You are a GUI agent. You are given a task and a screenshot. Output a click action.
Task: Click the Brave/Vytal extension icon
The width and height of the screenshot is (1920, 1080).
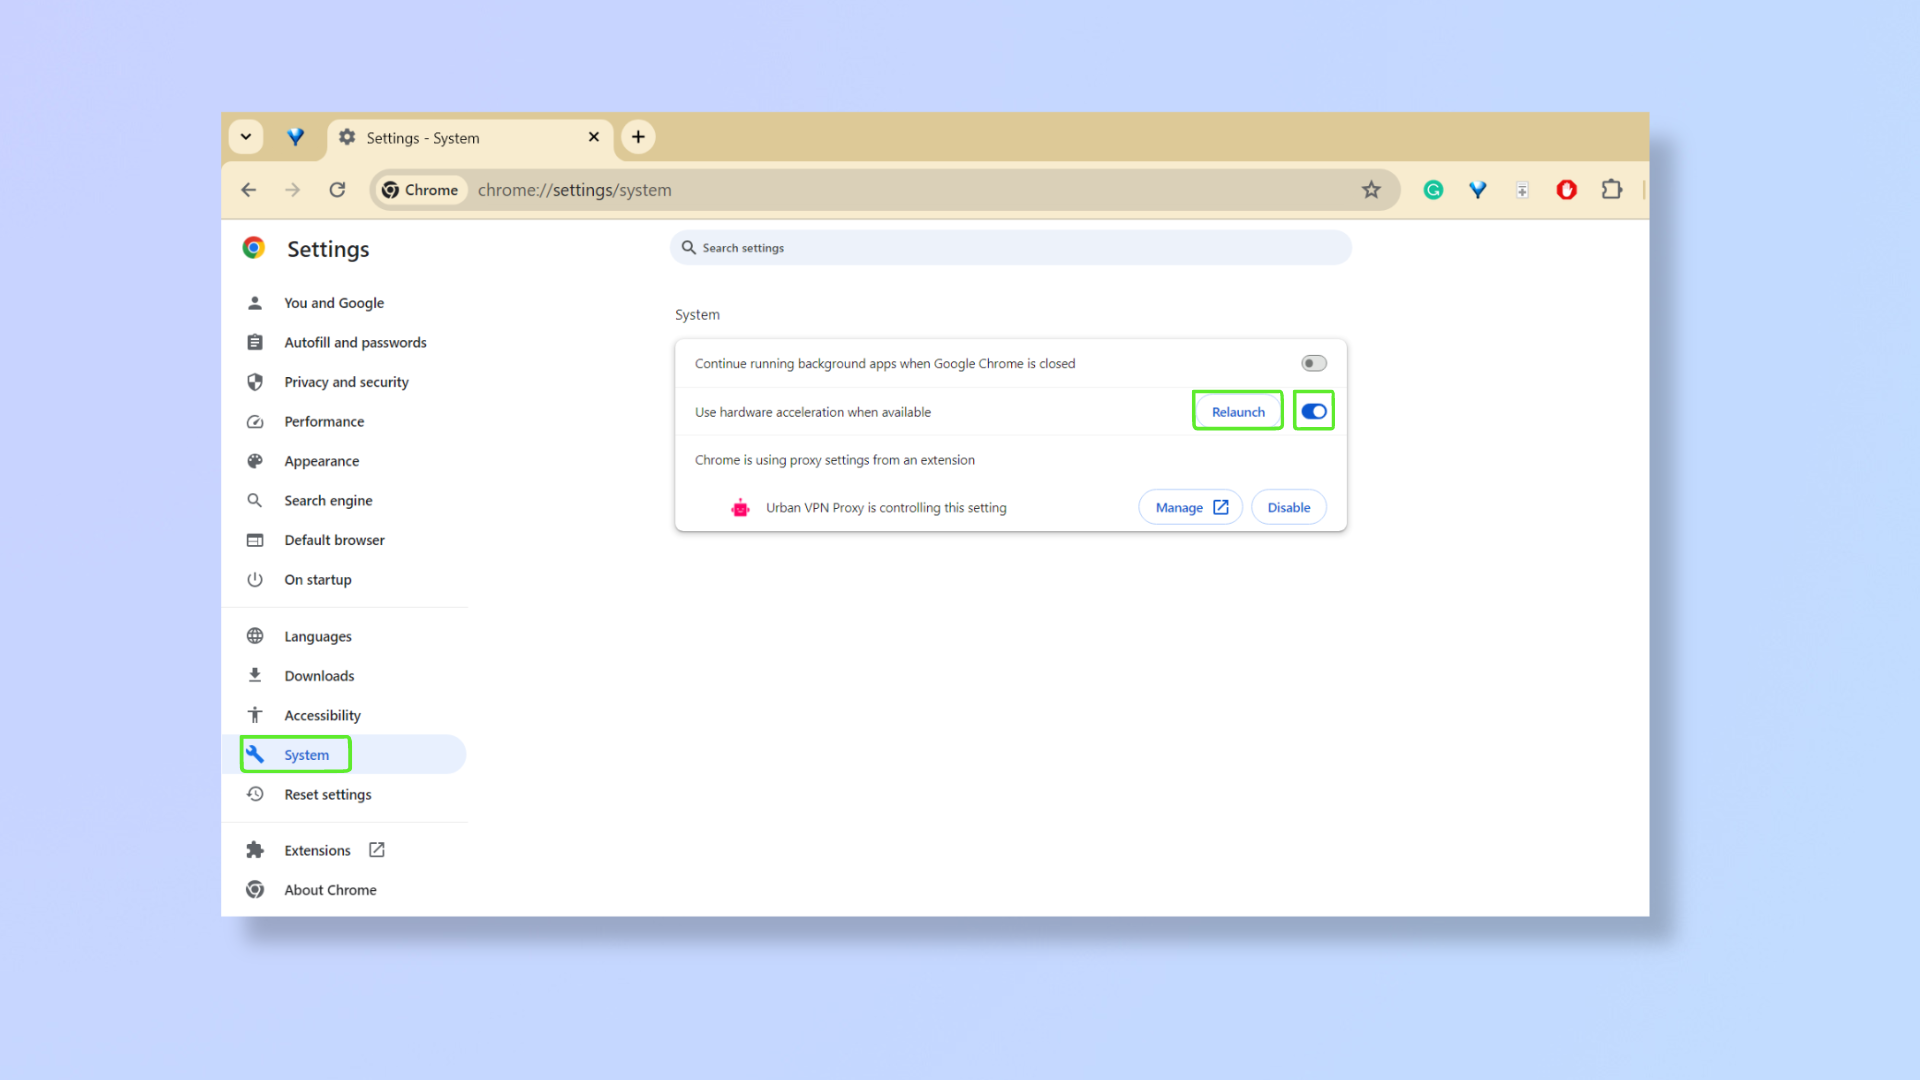tap(1478, 190)
